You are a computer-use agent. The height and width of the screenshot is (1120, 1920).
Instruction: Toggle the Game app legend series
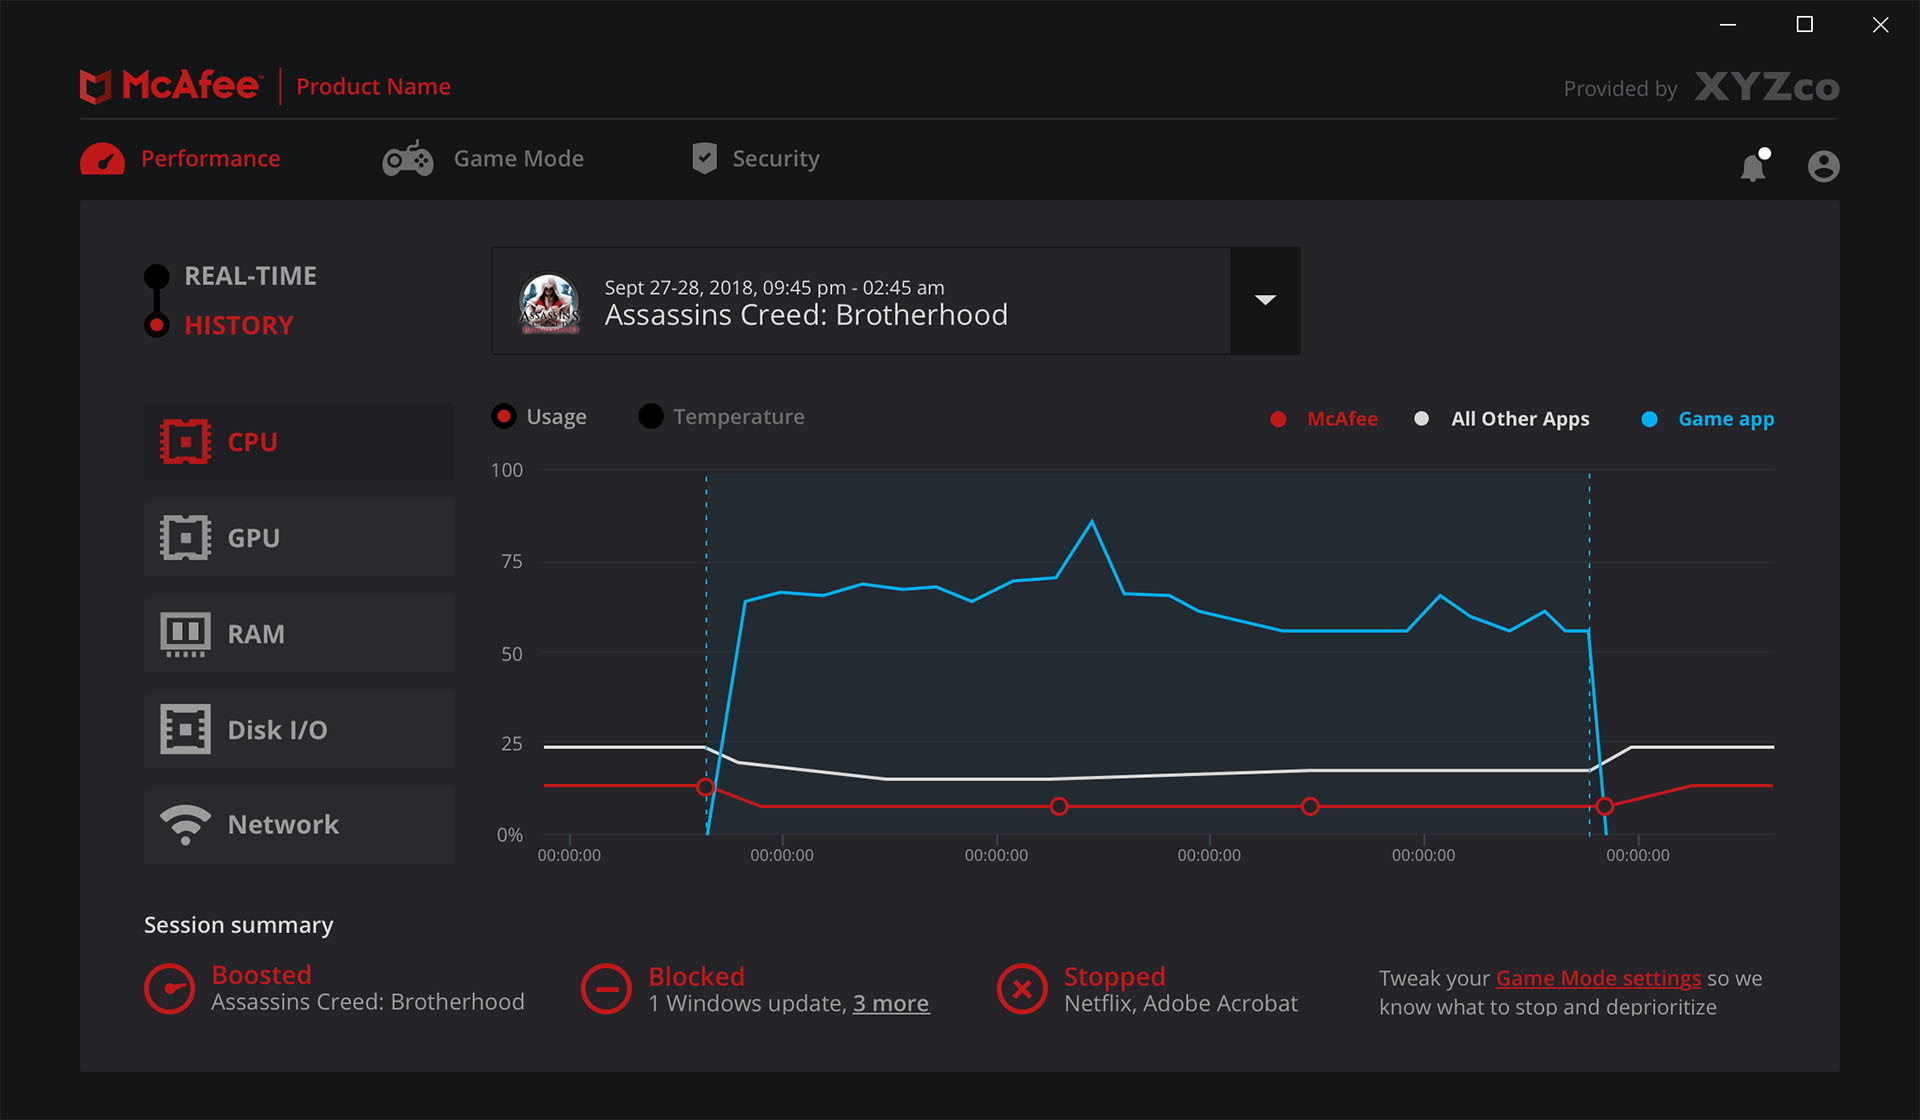[1708, 419]
